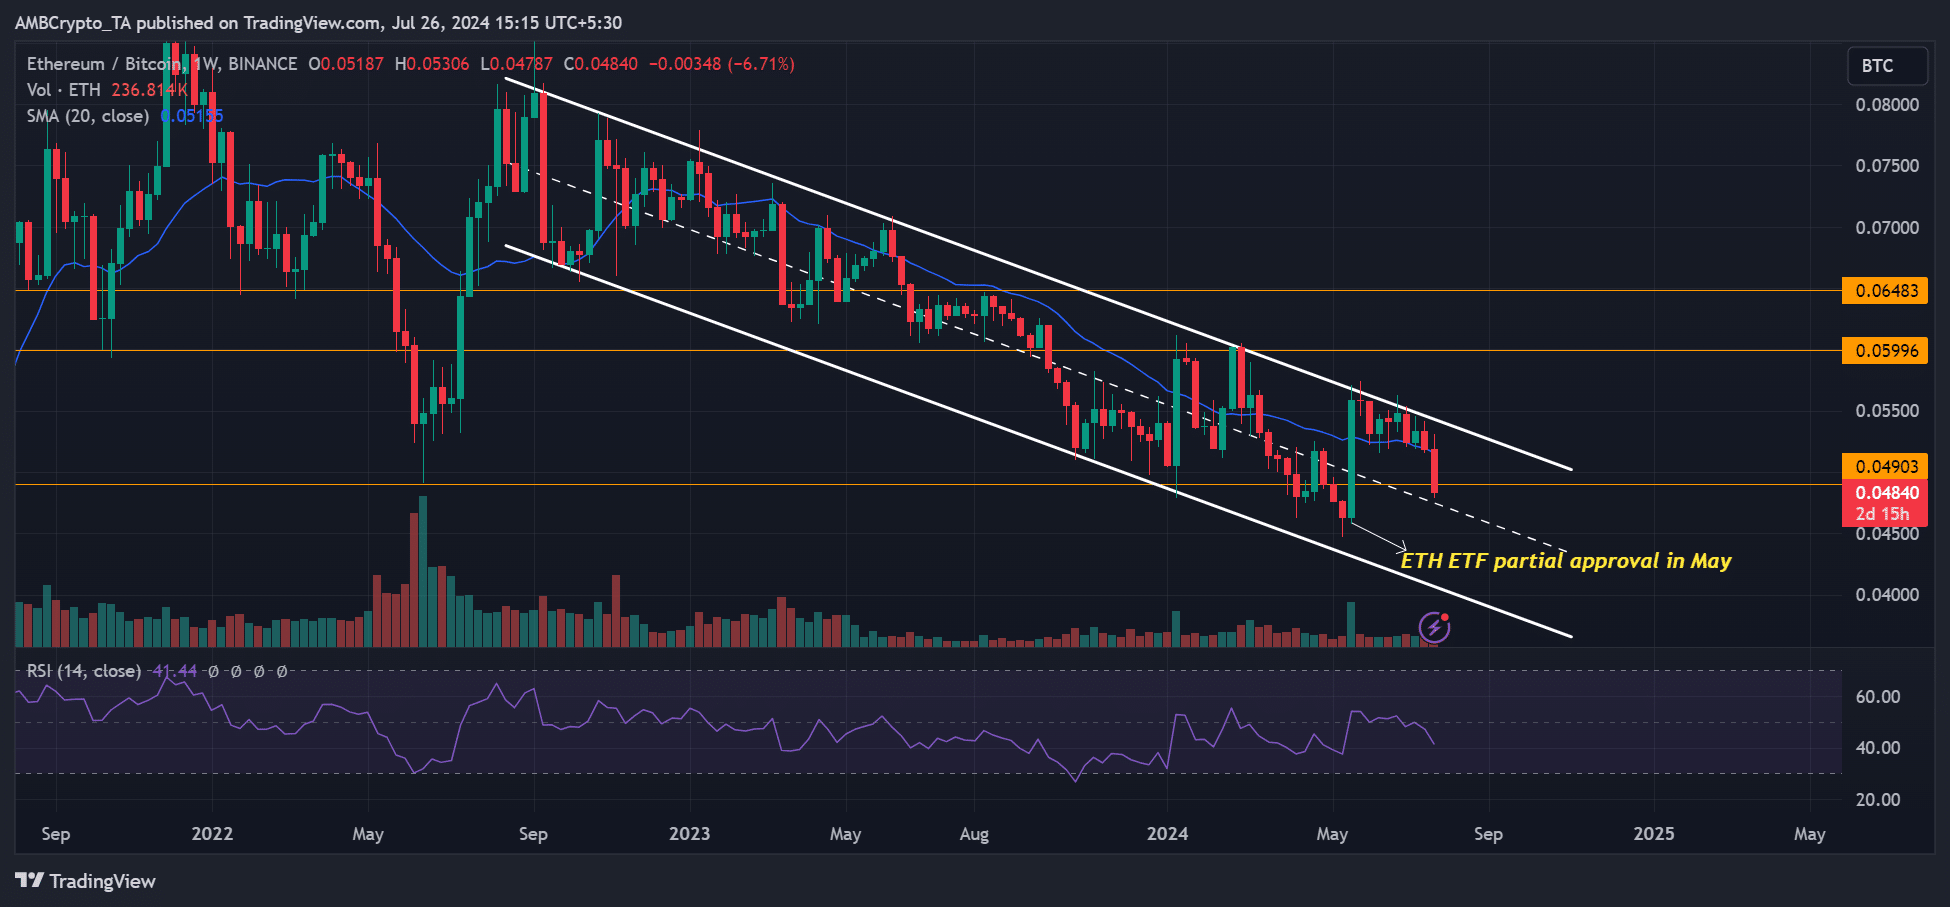Click the TradingView logo at bottom

86,881
